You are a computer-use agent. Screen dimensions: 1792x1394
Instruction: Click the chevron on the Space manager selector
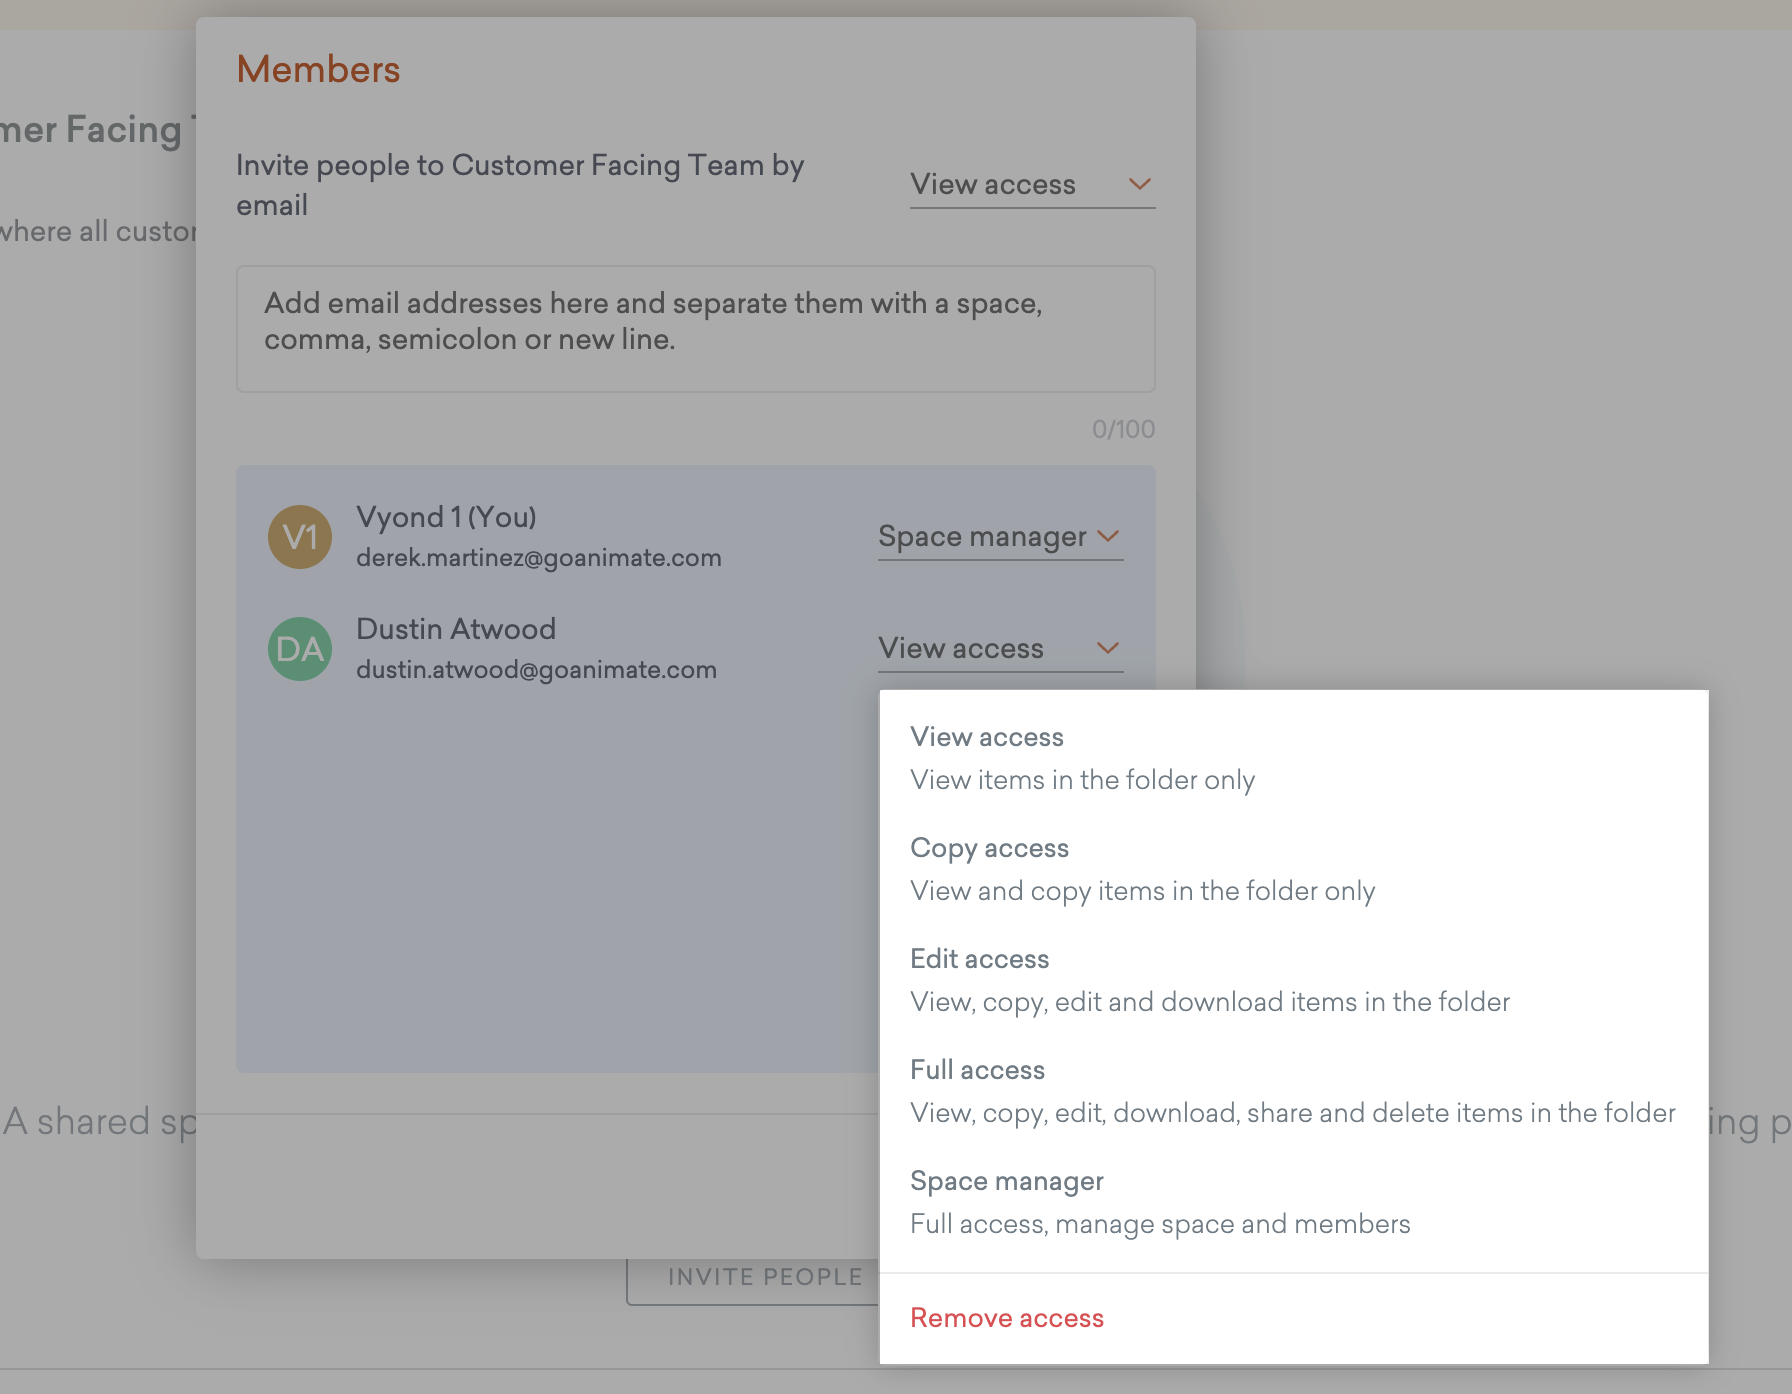(1108, 537)
